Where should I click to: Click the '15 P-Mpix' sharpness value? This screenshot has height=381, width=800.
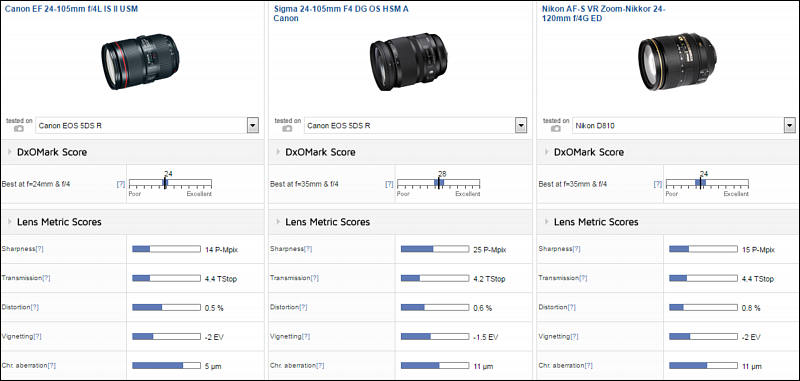758,250
